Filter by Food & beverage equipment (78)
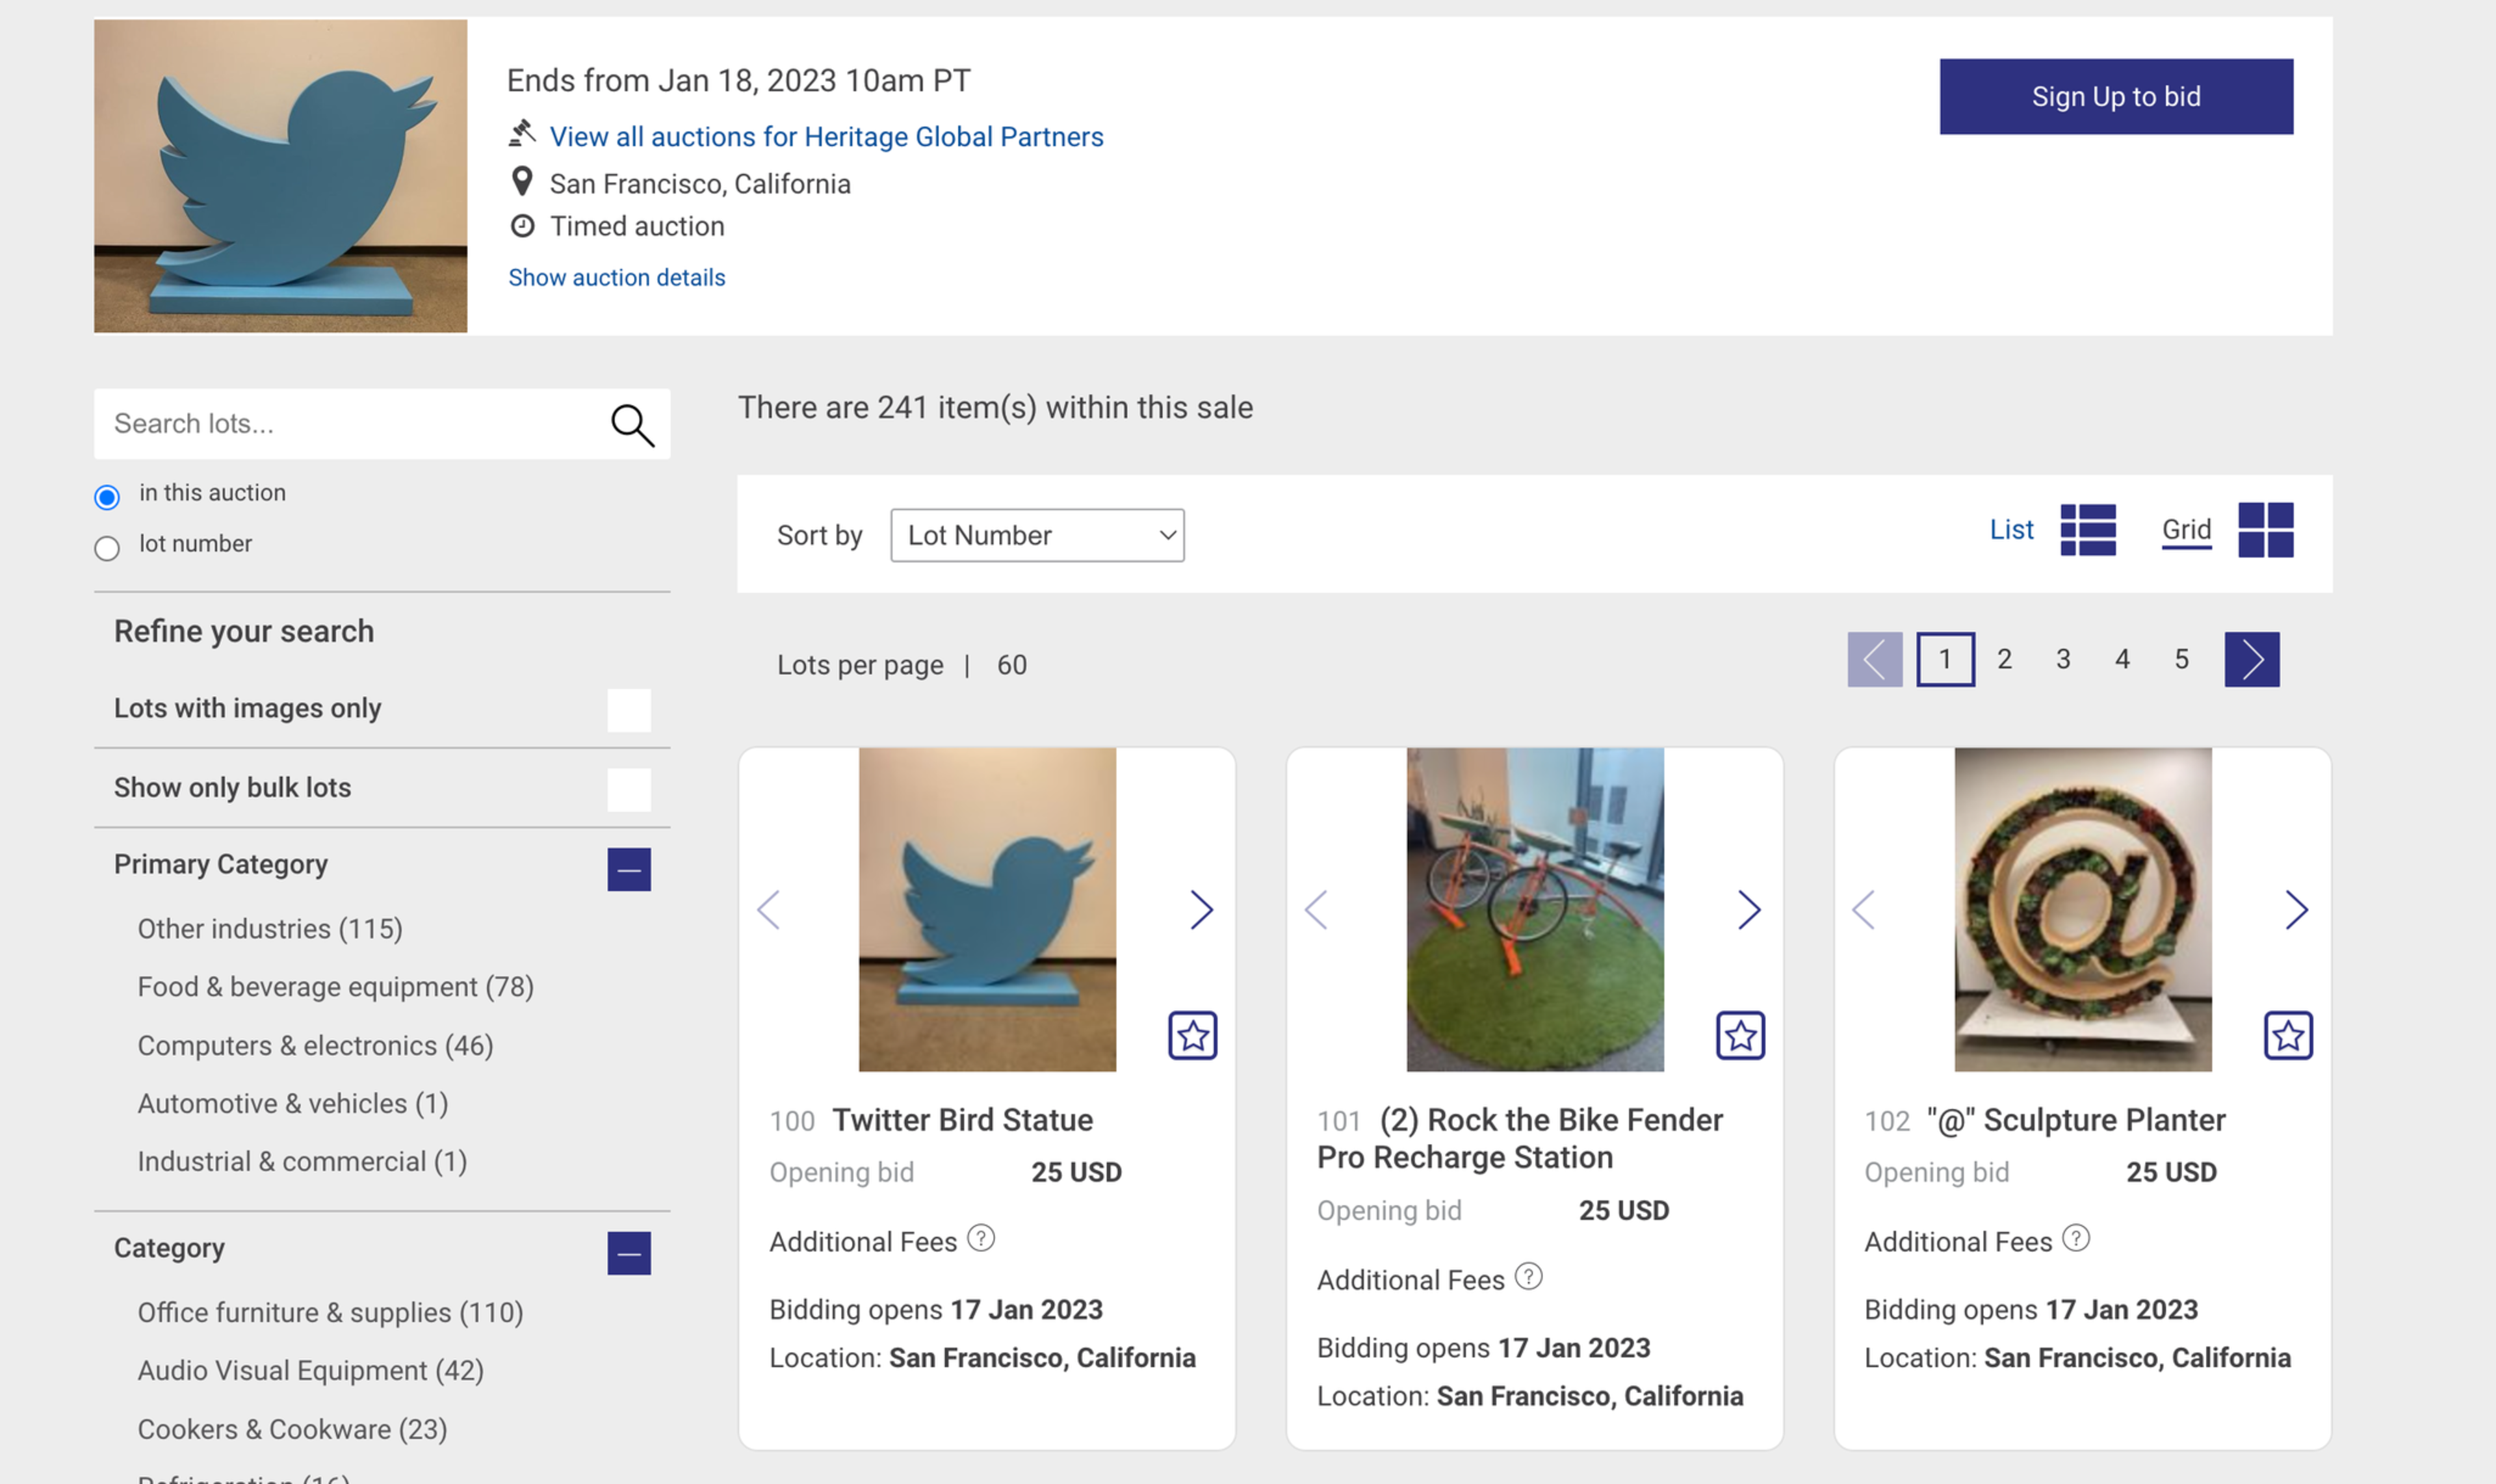The image size is (2496, 1484). 335,987
